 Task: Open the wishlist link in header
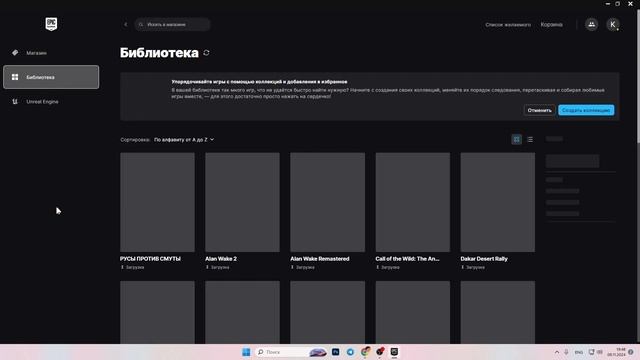(508, 24)
